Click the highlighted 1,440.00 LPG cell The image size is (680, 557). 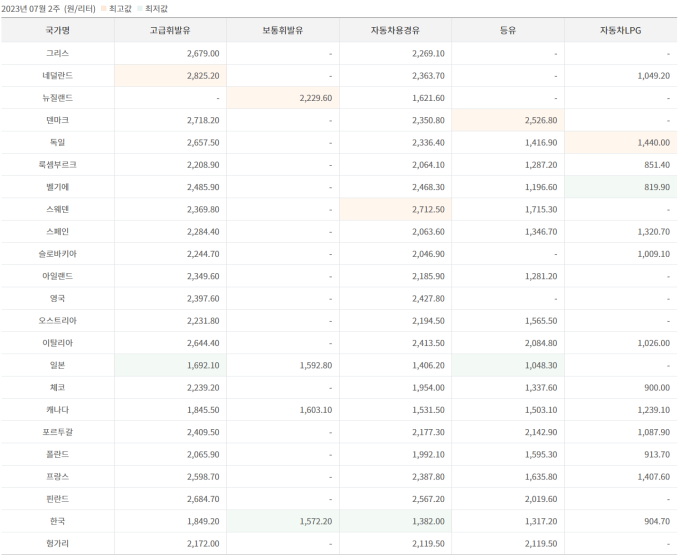(621, 142)
